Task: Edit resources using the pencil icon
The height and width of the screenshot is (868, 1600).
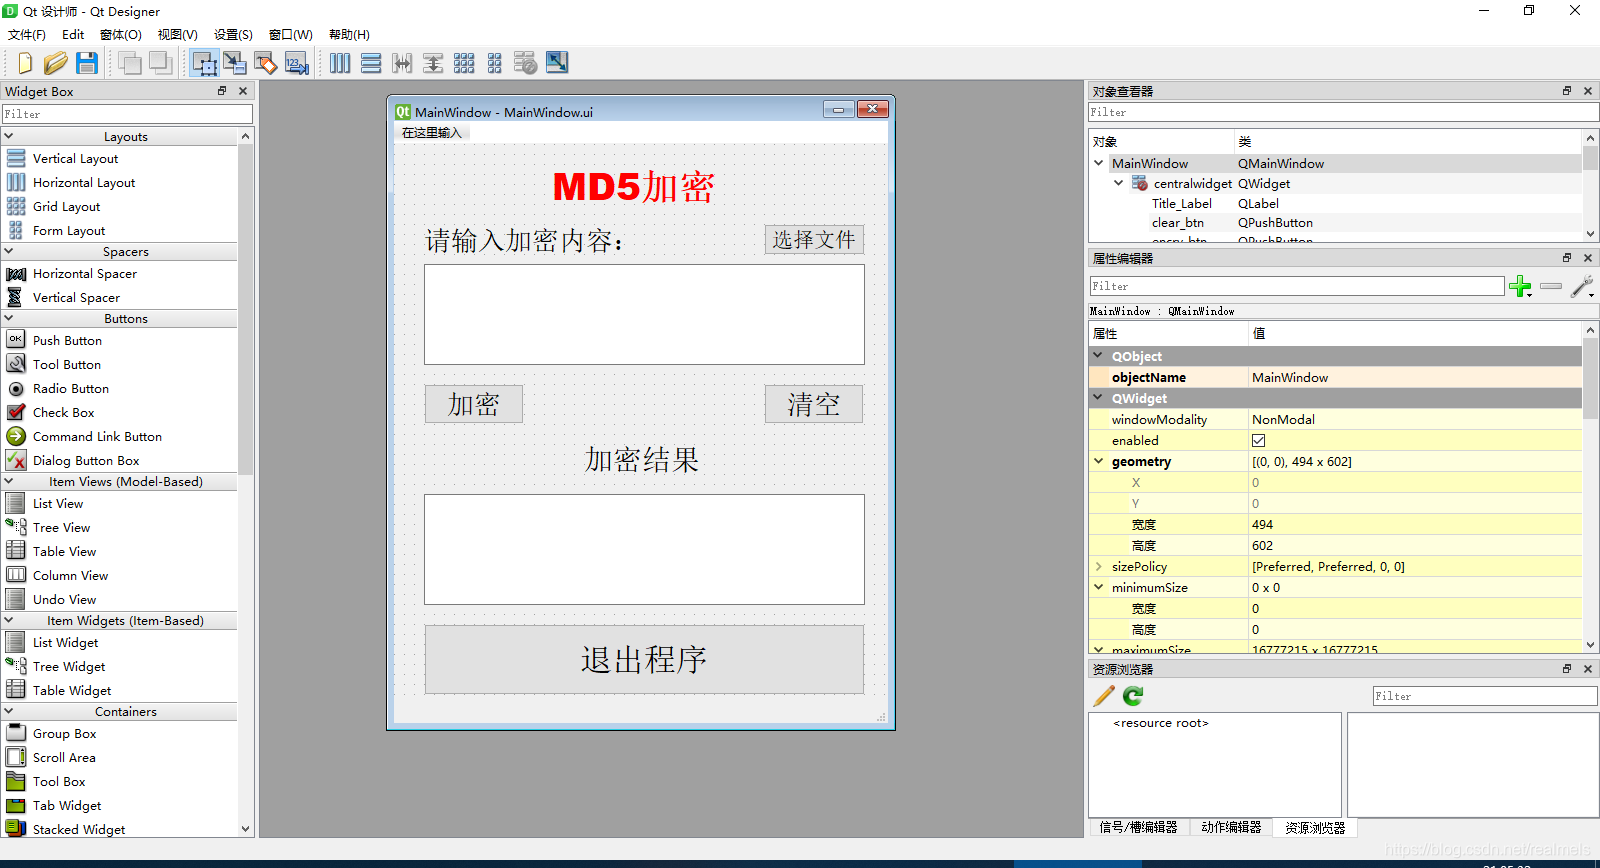Action: click(x=1104, y=696)
